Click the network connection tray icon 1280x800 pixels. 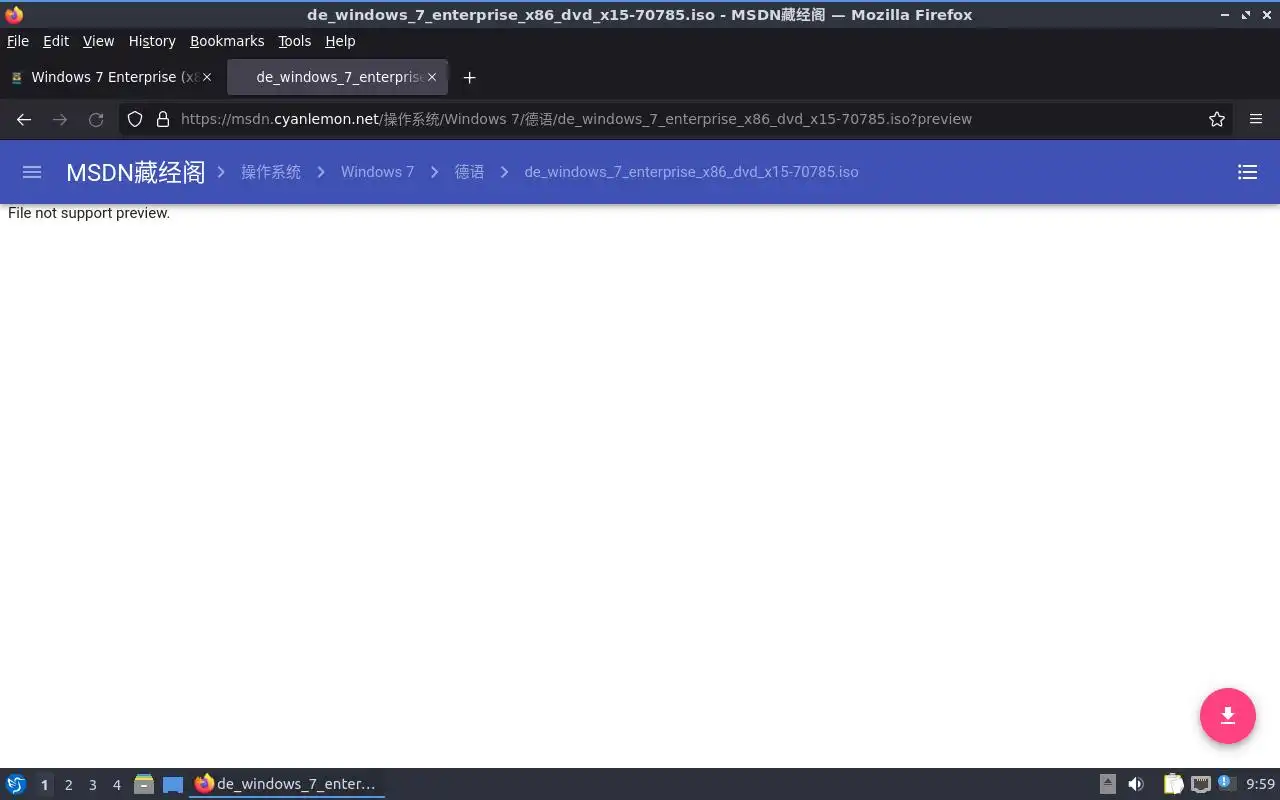tap(1200, 784)
